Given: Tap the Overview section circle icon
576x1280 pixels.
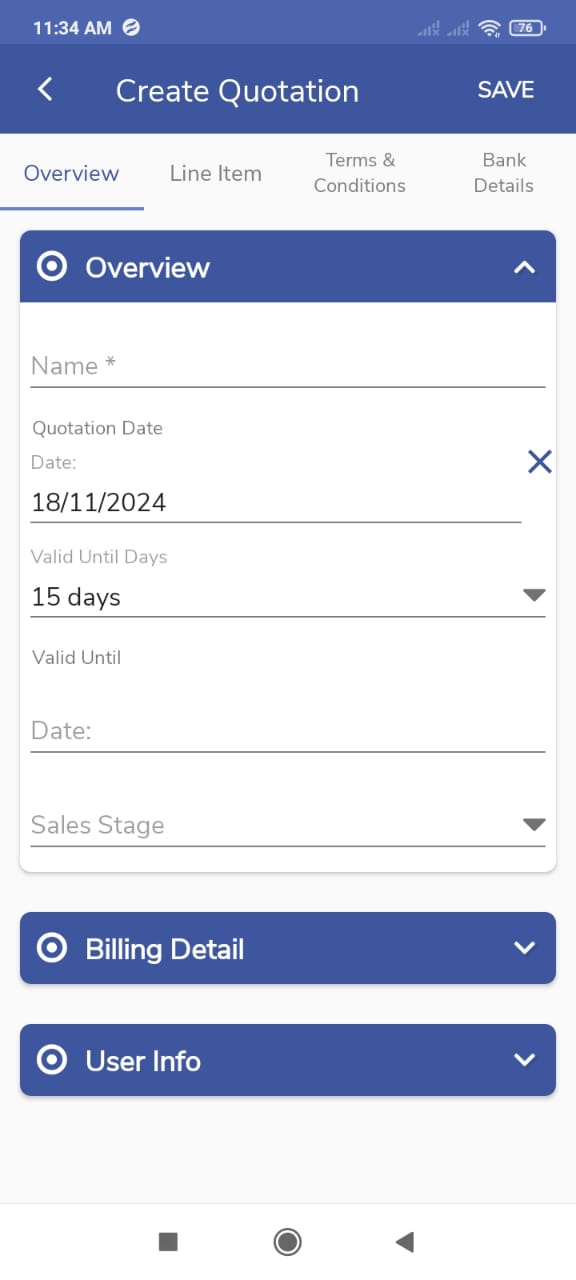Looking at the screenshot, I should 52,267.
